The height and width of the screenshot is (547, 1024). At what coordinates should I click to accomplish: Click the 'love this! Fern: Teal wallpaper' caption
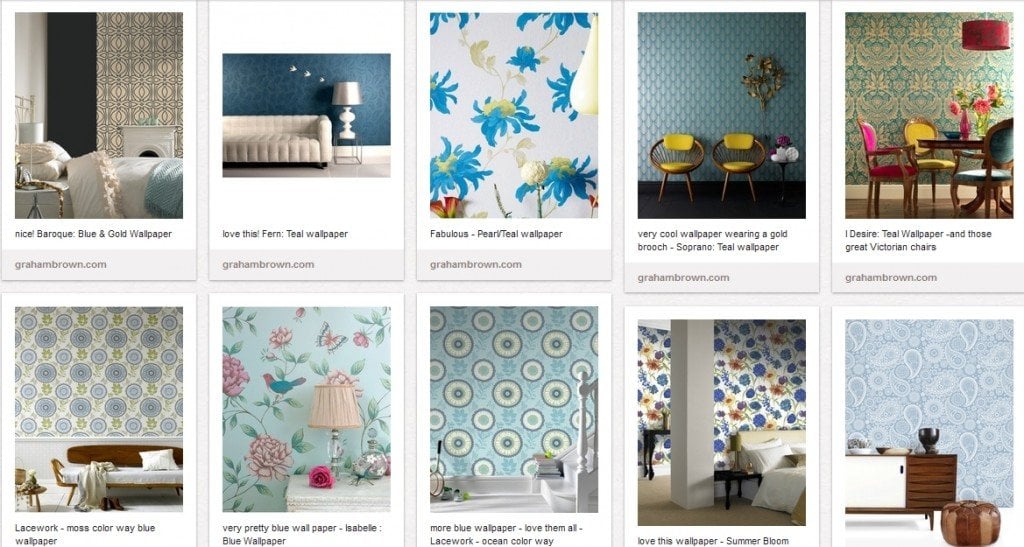(285, 234)
